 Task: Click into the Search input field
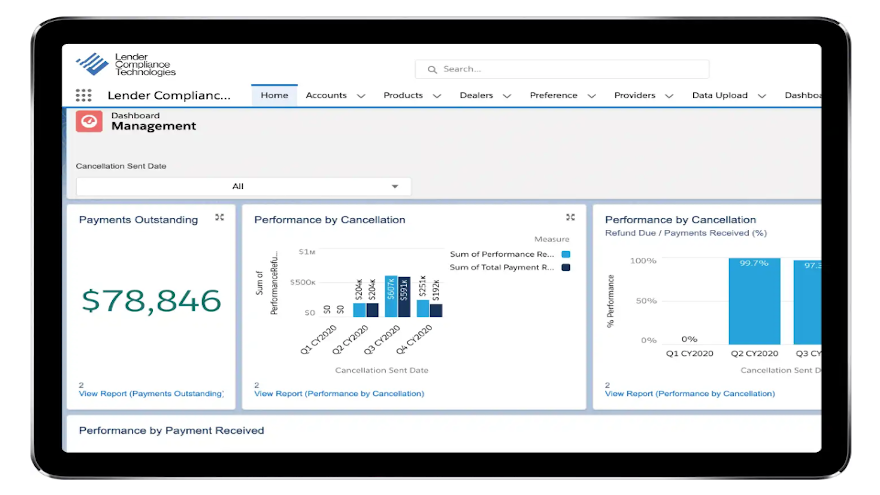570,70
